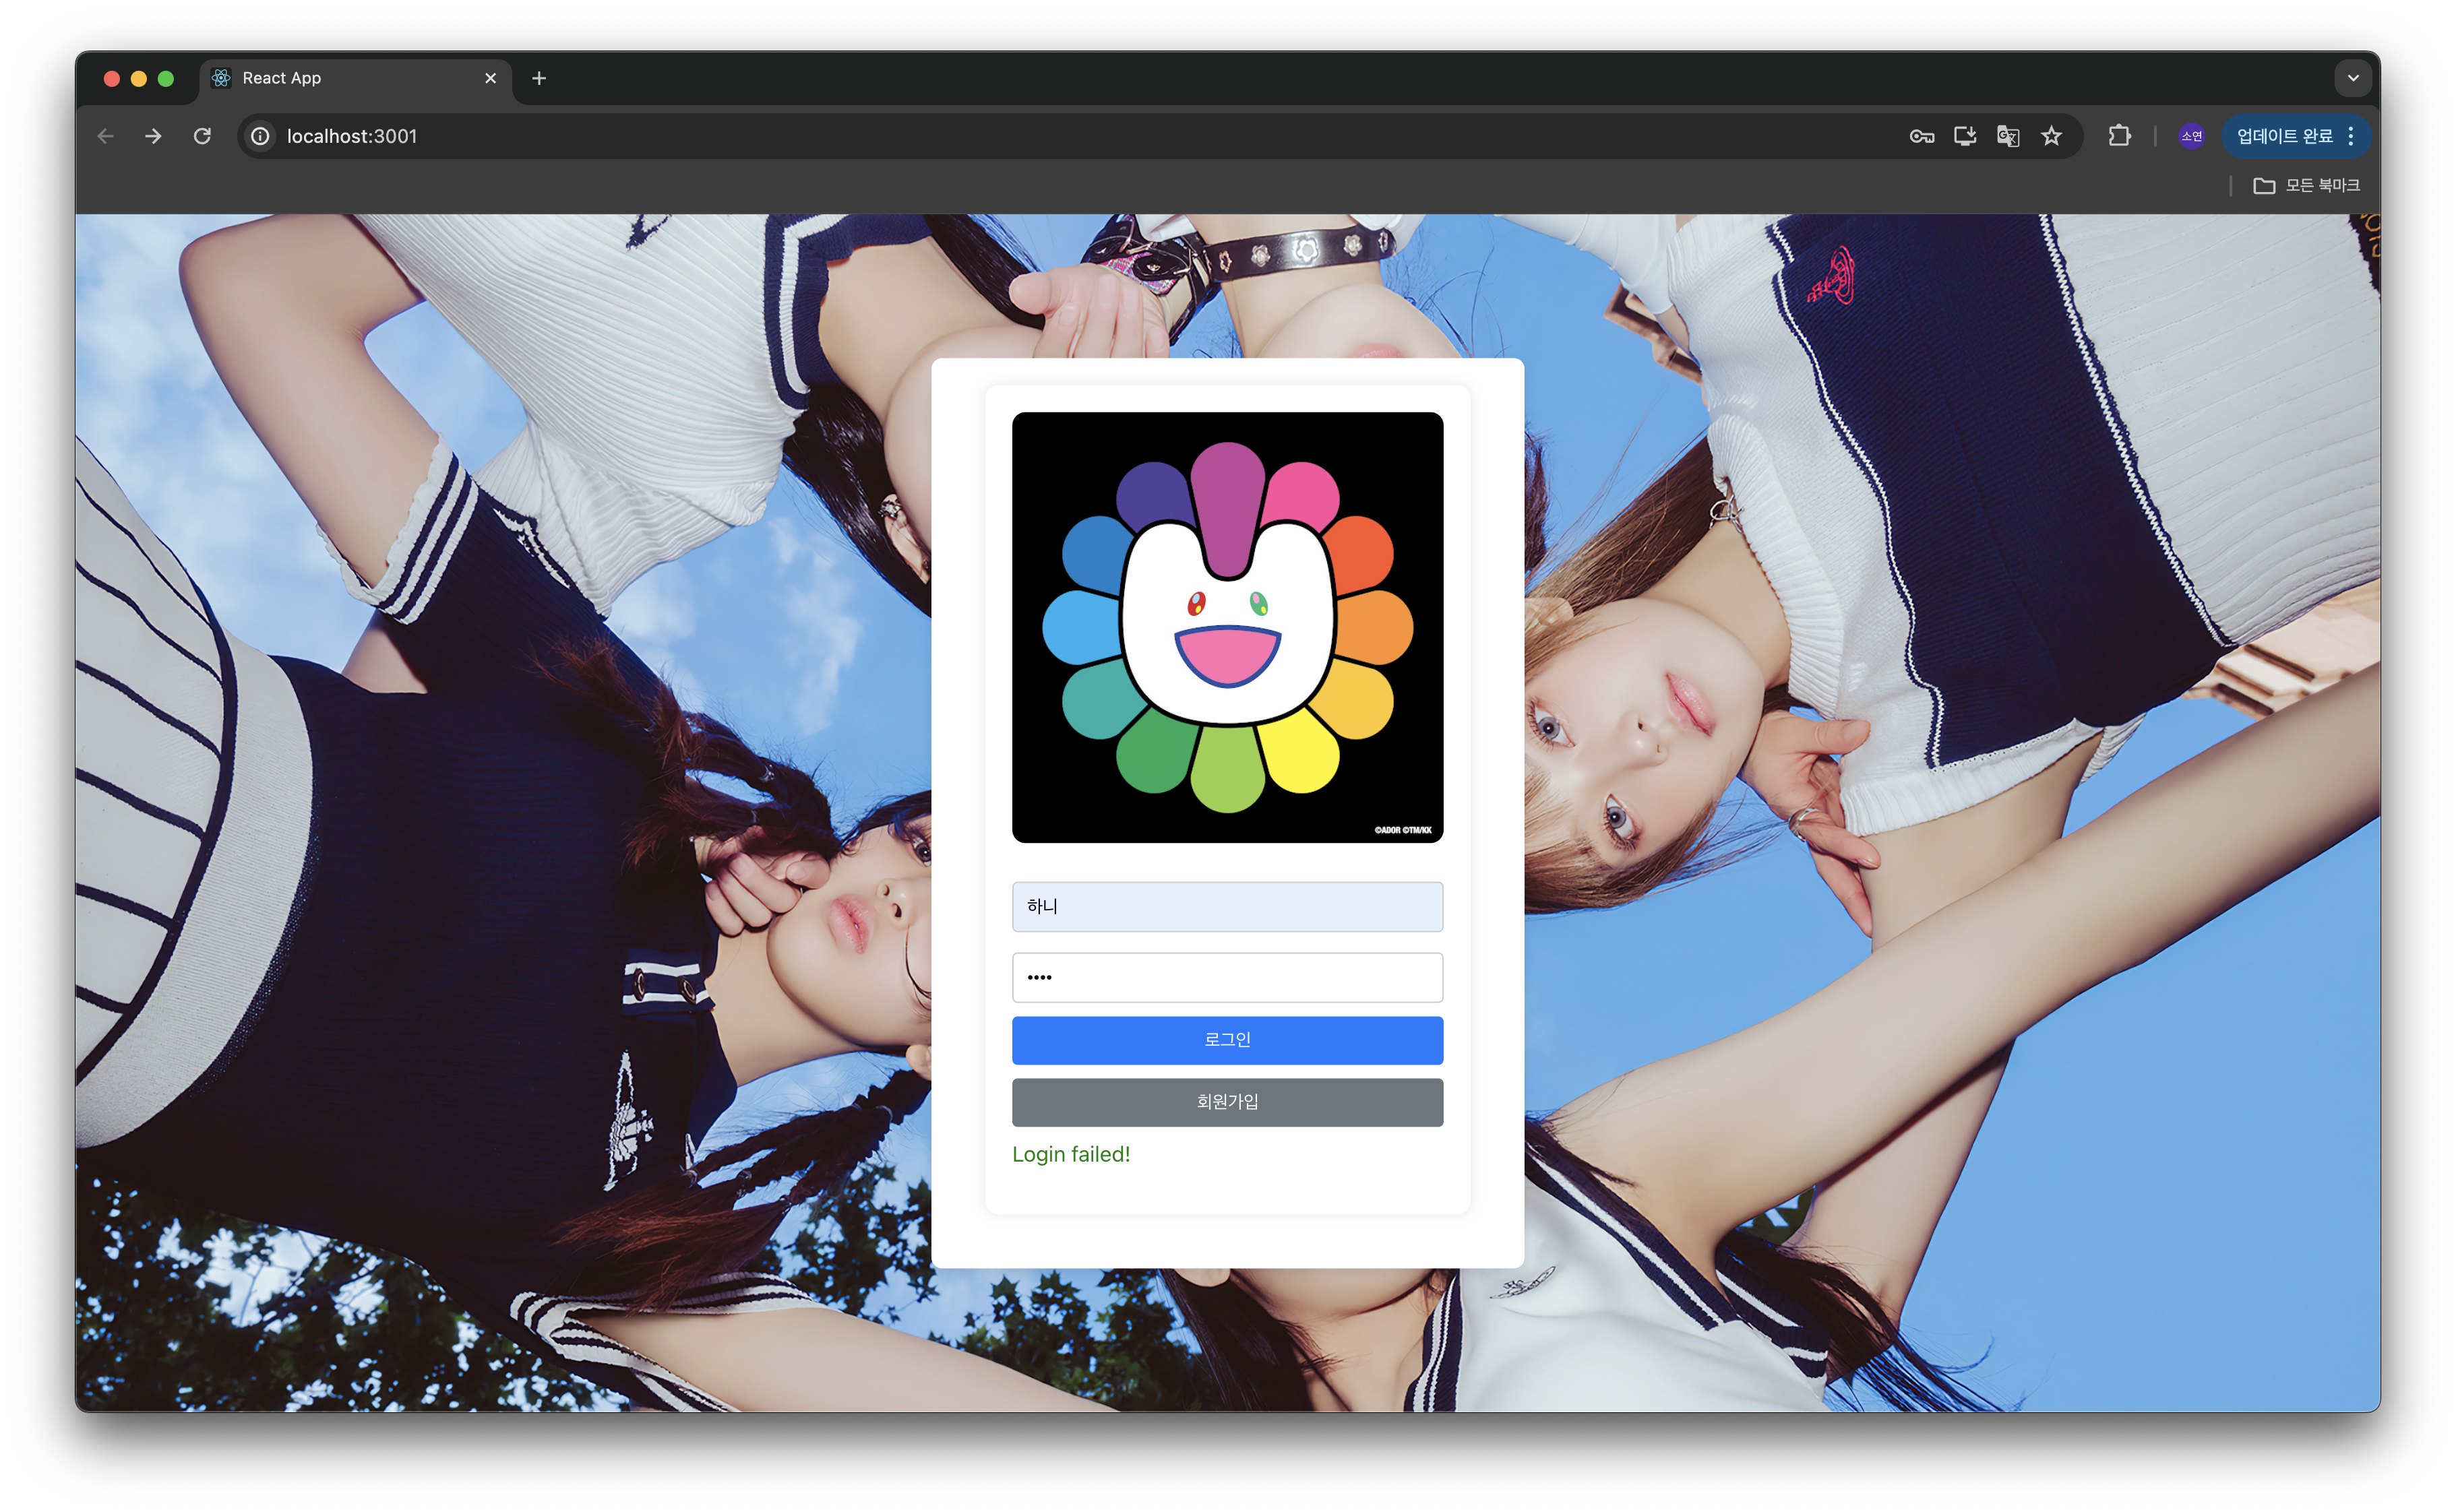The width and height of the screenshot is (2456, 1512).
Task: Open the extensions puzzle icon
Action: click(2120, 136)
